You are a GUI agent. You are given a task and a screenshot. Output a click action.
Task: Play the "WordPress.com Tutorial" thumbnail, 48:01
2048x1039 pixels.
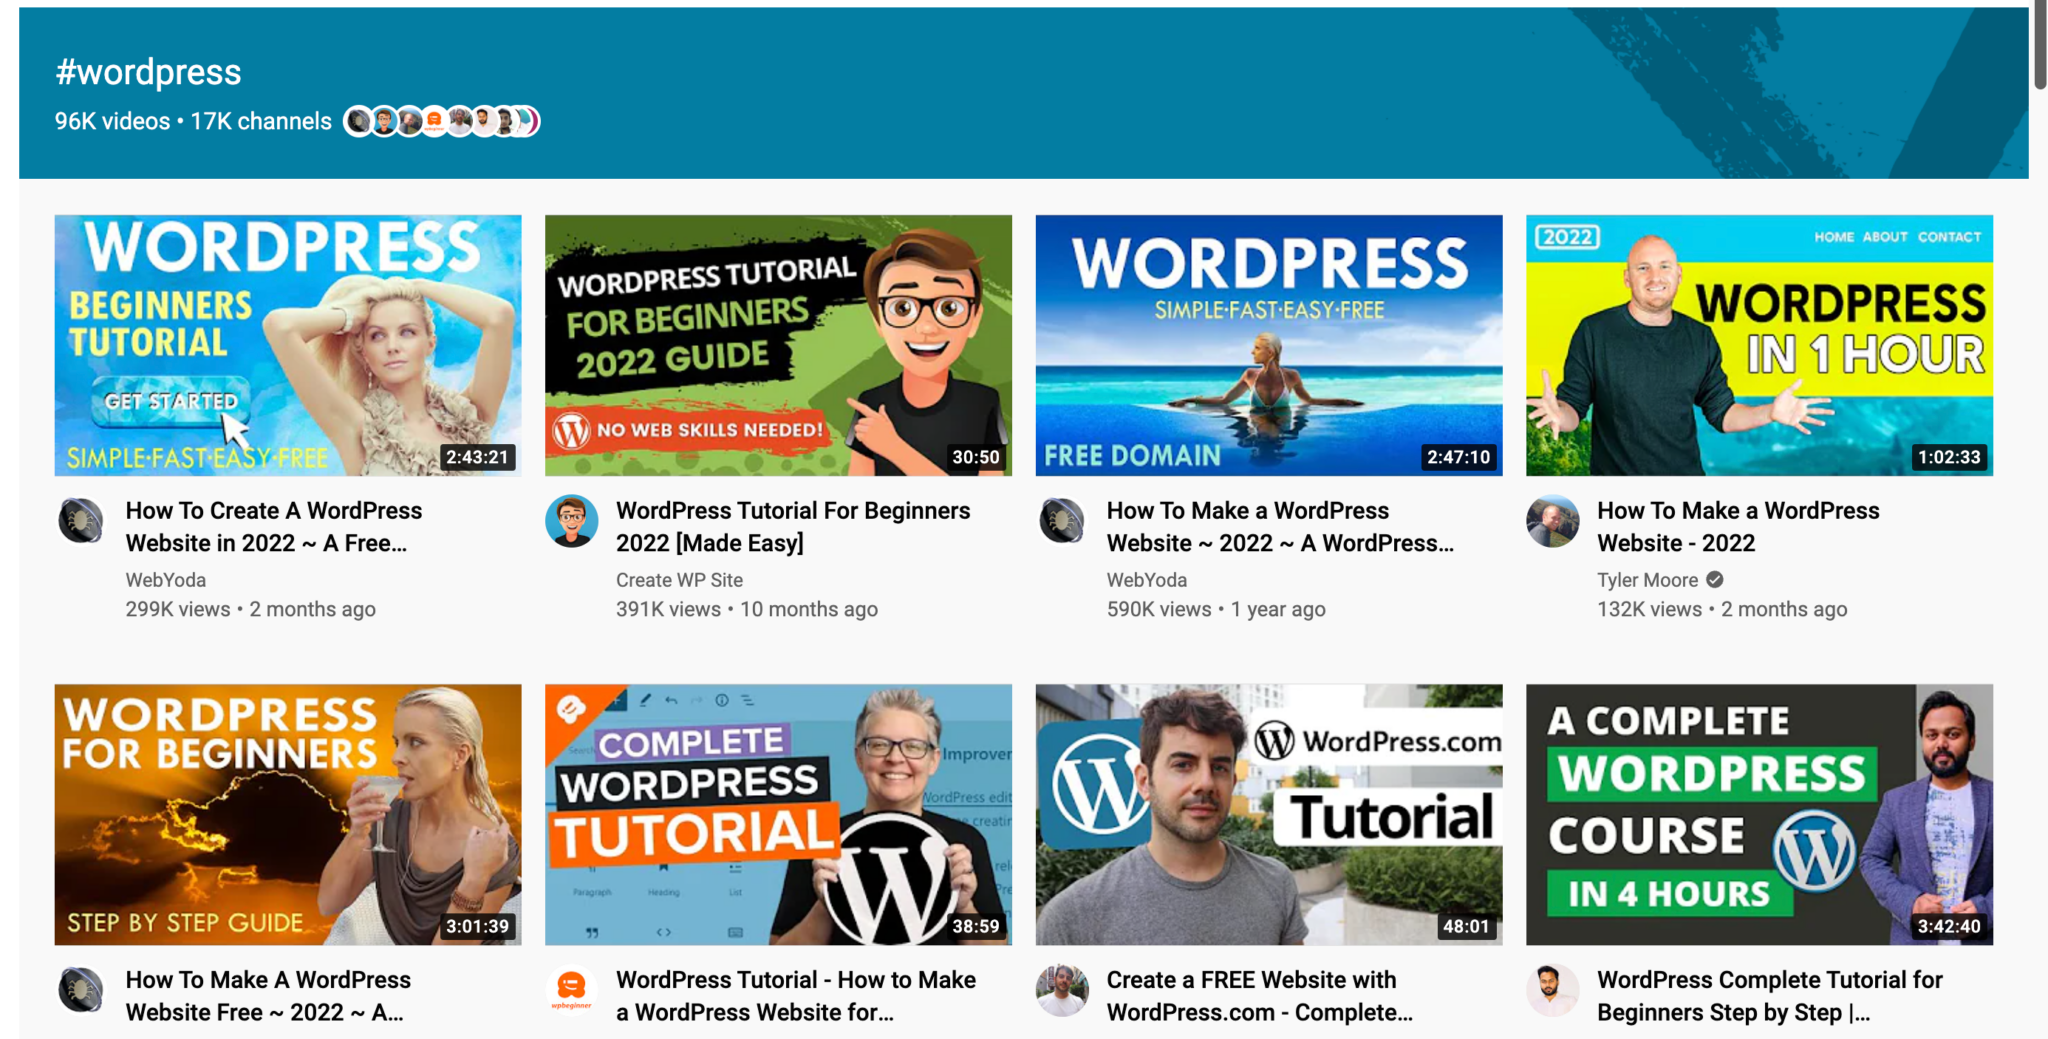coord(1269,814)
